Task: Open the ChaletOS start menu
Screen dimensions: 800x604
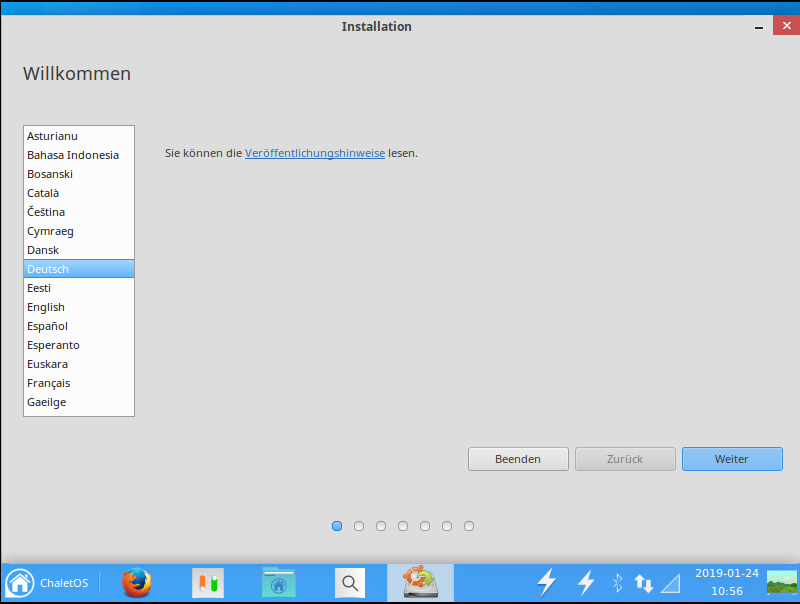Action: coord(47,583)
